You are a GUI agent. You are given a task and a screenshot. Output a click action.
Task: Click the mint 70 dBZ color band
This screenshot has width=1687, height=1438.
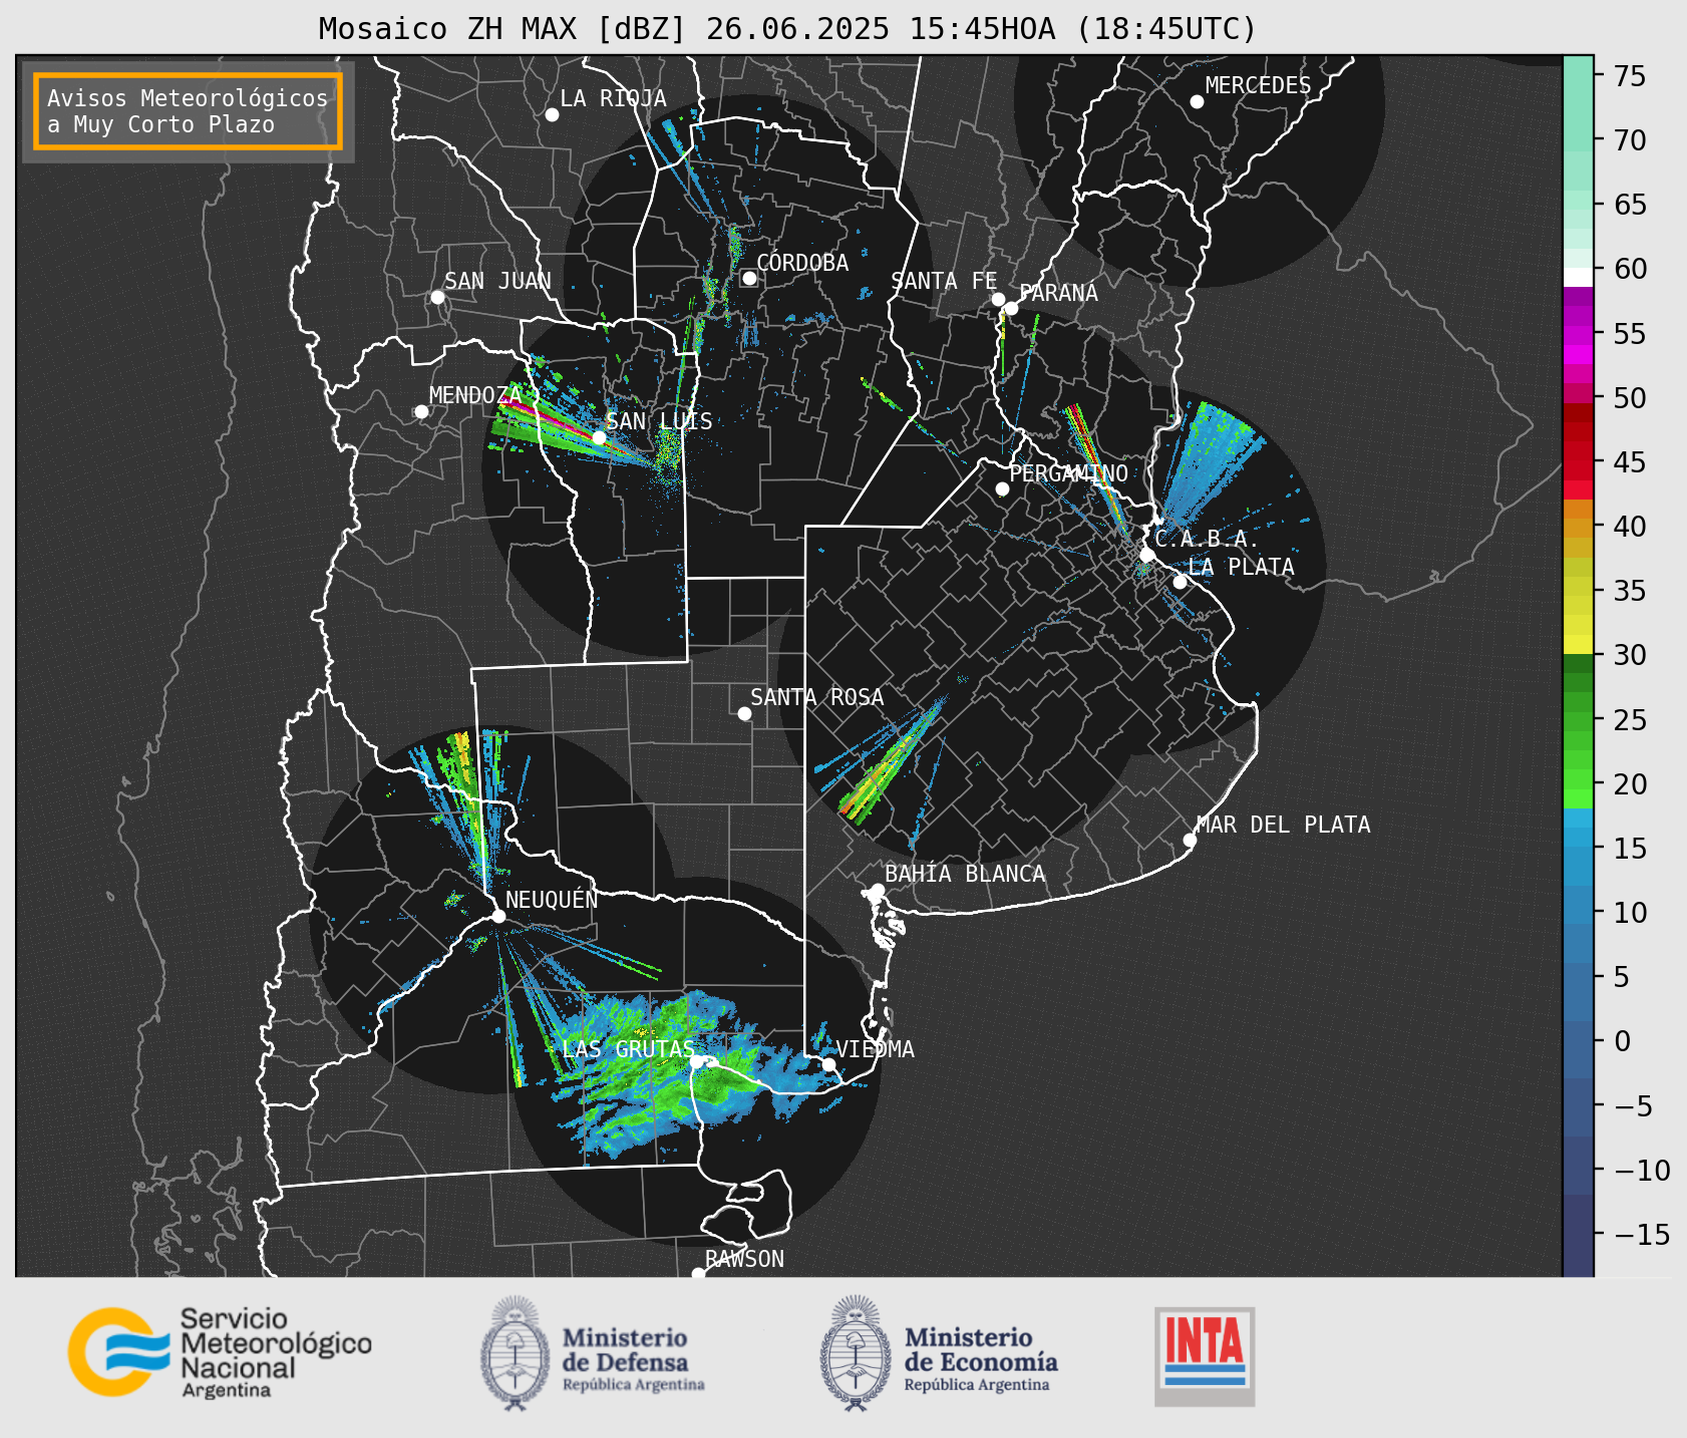[1578, 140]
